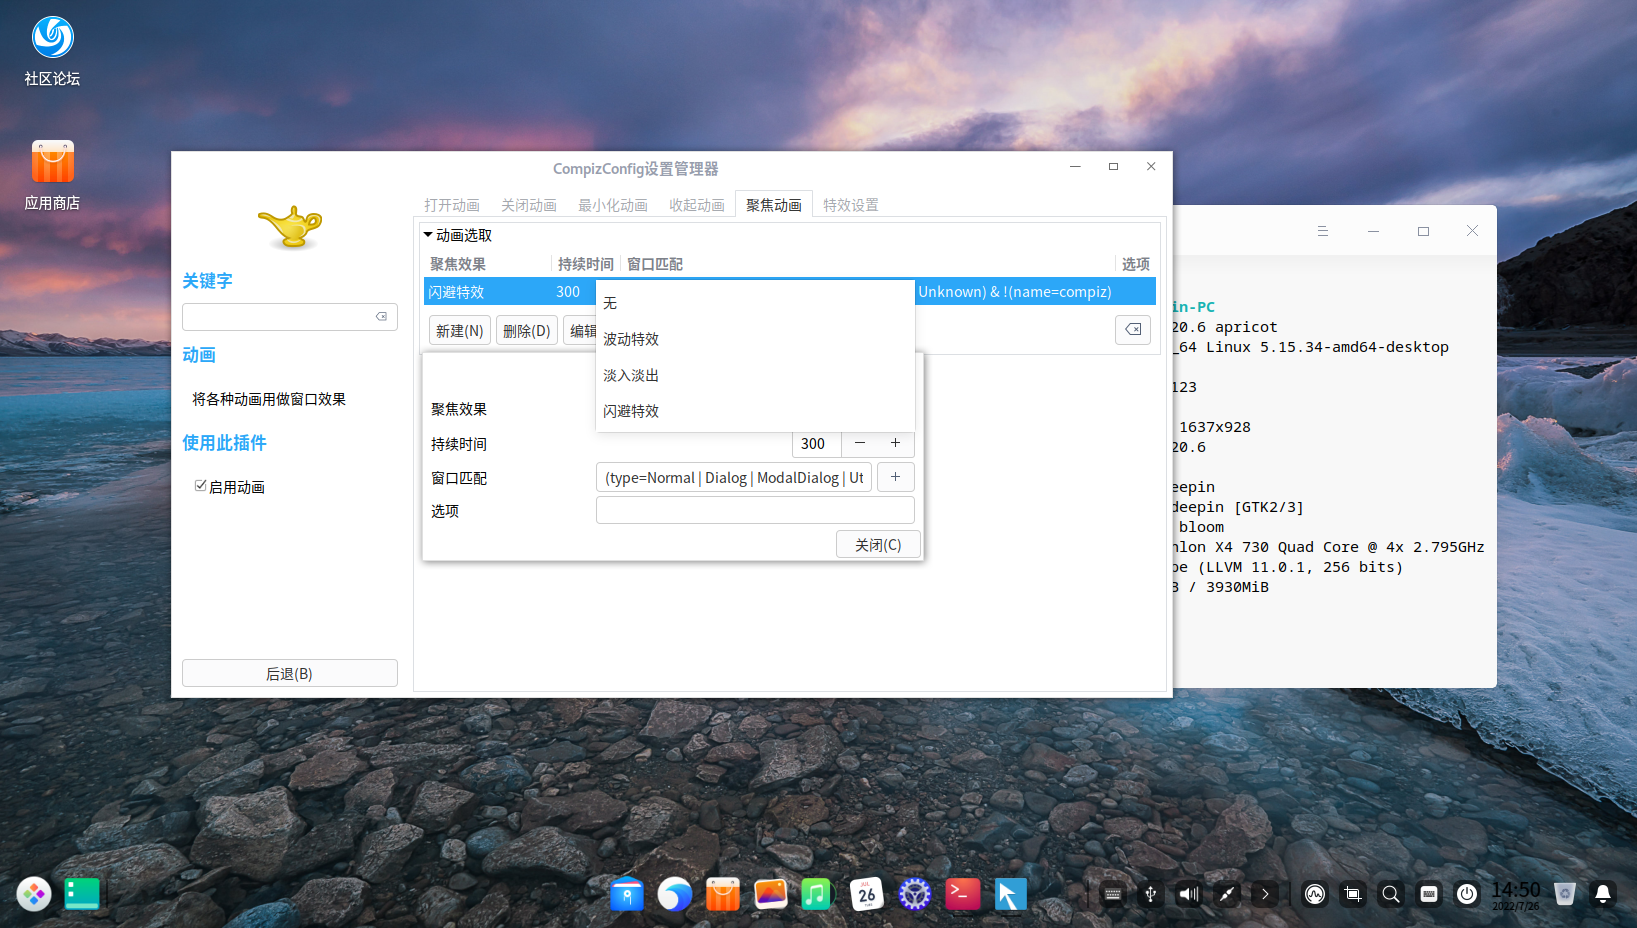Click the 关键字 search input field
Image resolution: width=1637 pixels, height=928 pixels.
(x=290, y=317)
